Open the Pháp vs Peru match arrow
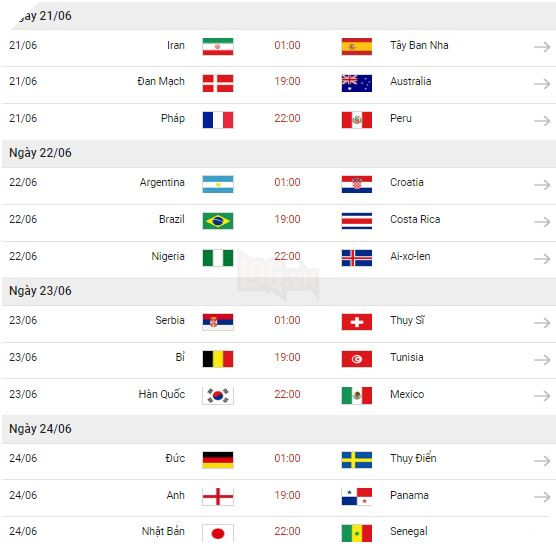The height and width of the screenshot is (550, 556). pyautogui.click(x=542, y=121)
